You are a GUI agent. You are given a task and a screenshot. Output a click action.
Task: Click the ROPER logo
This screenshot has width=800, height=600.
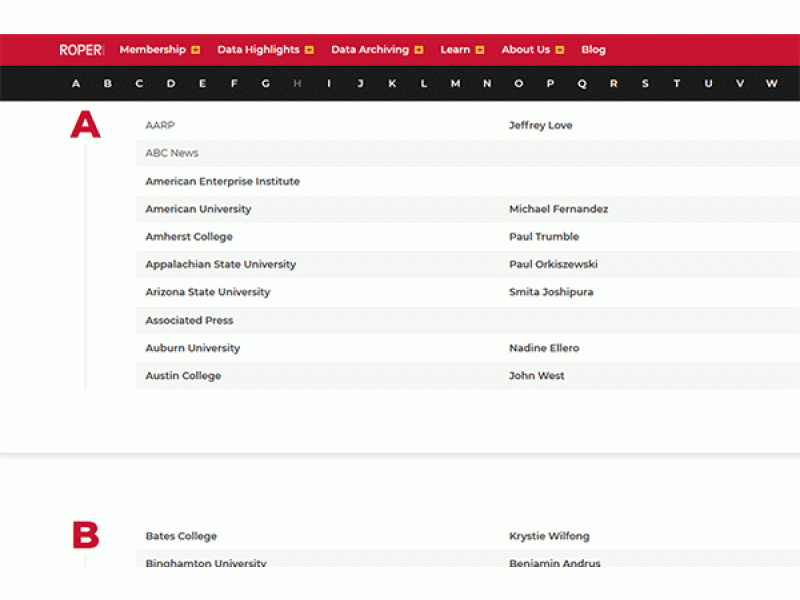pos(80,50)
